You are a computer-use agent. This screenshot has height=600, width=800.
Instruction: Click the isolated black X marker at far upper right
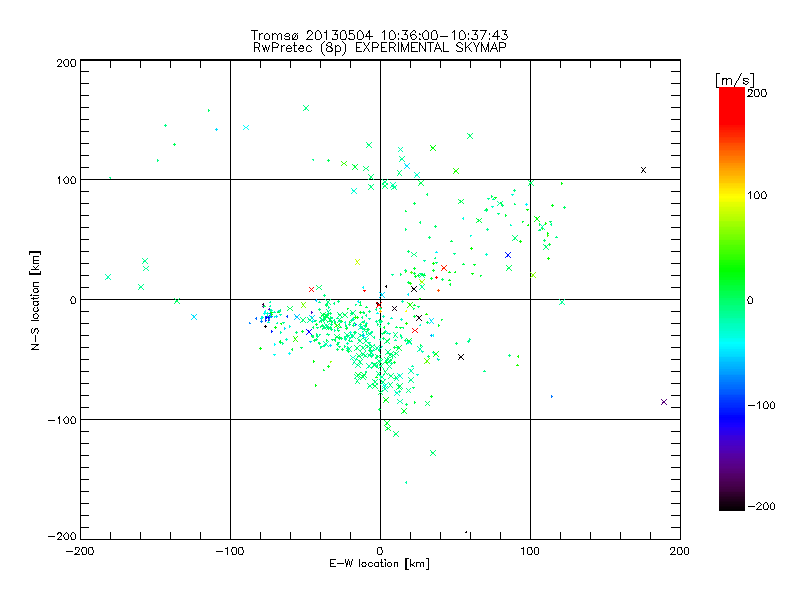point(643,170)
